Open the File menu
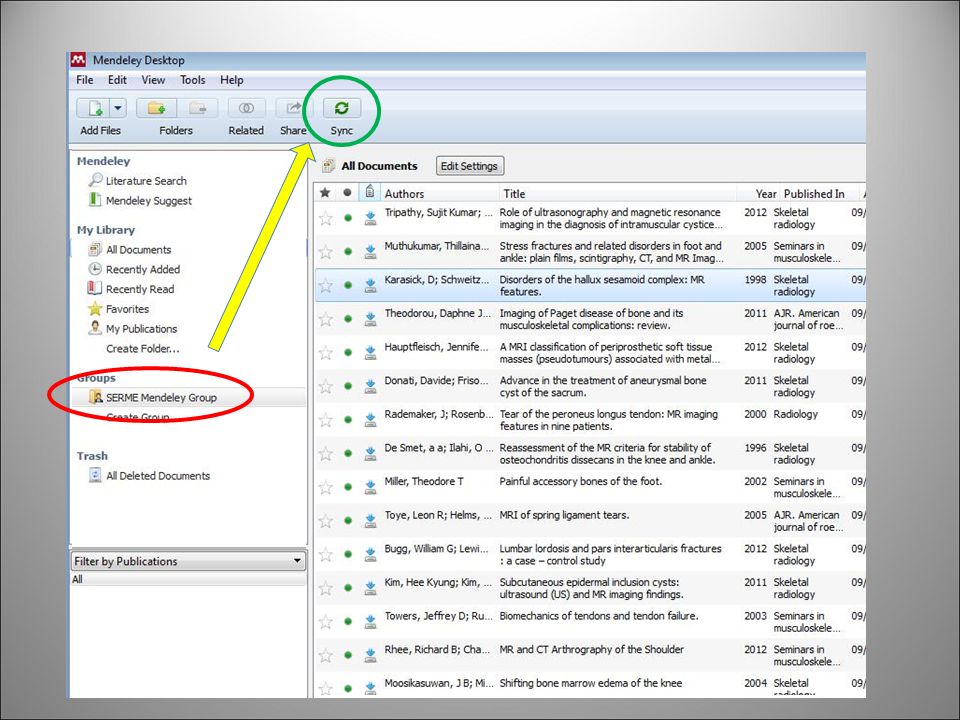 coord(84,80)
